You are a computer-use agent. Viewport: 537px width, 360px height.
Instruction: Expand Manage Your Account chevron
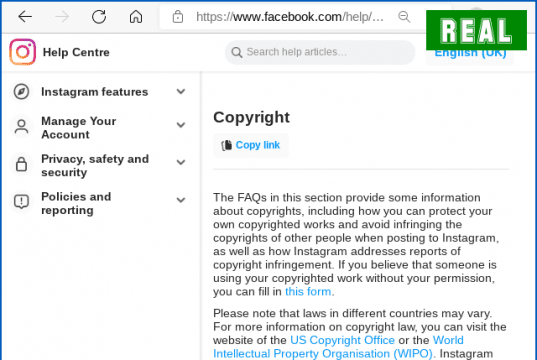(181, 125)
